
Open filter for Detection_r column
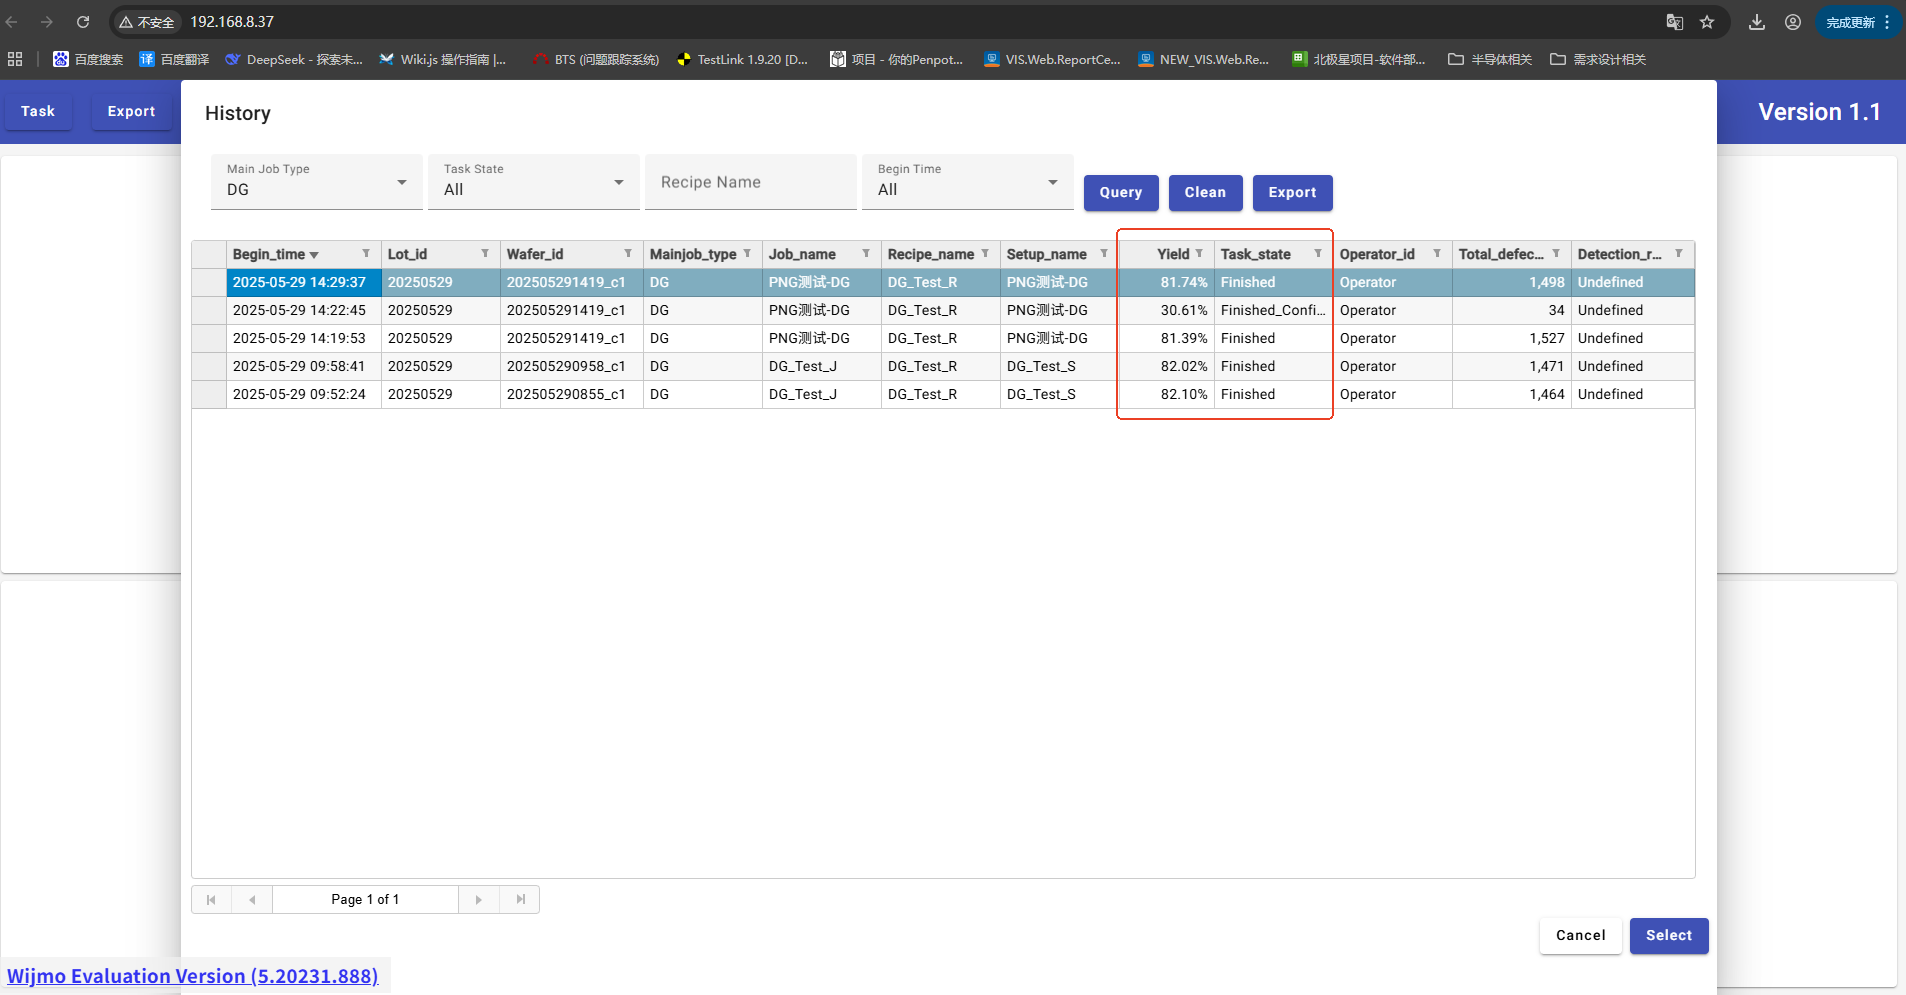coord(1679,254)
